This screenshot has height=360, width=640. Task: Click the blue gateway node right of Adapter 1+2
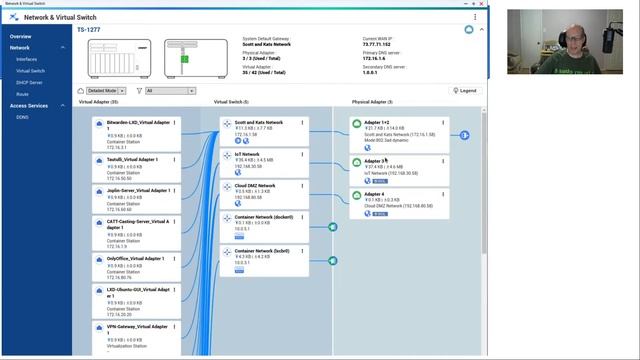click(464, 135)
